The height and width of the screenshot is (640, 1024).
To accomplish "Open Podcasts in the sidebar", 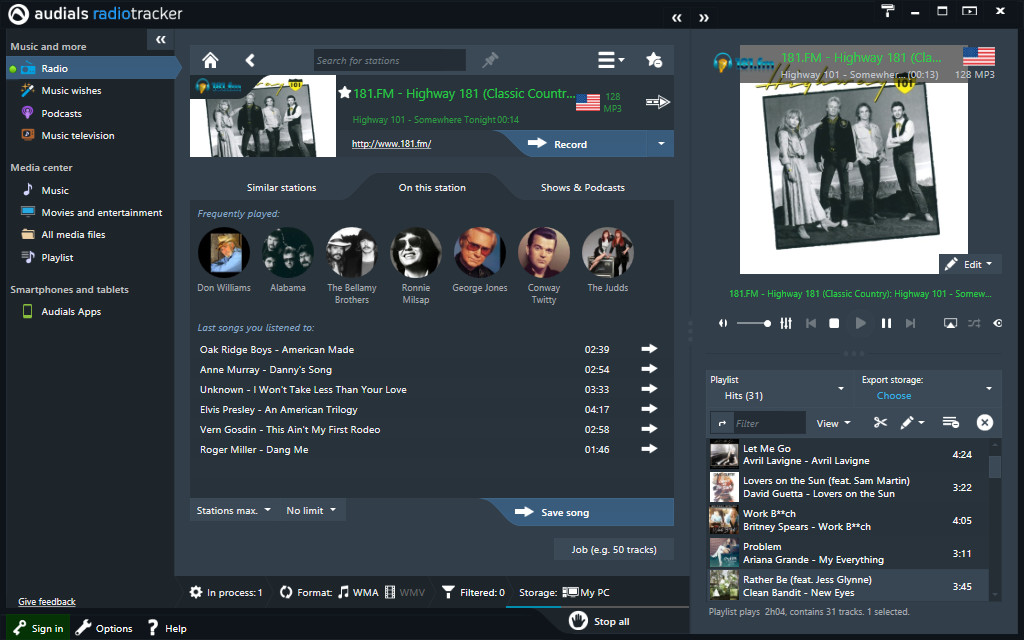I will pyautogui.click(x=61, y=113).
